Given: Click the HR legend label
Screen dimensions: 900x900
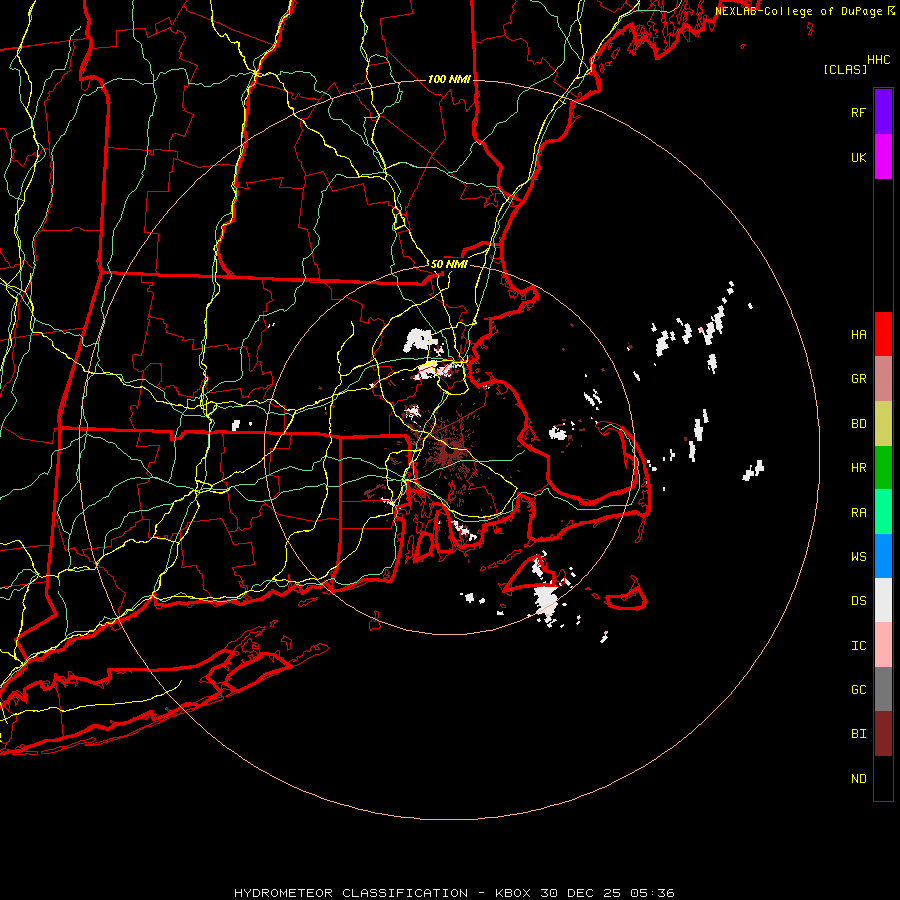Looking at the screenshot, I should 859,468.
